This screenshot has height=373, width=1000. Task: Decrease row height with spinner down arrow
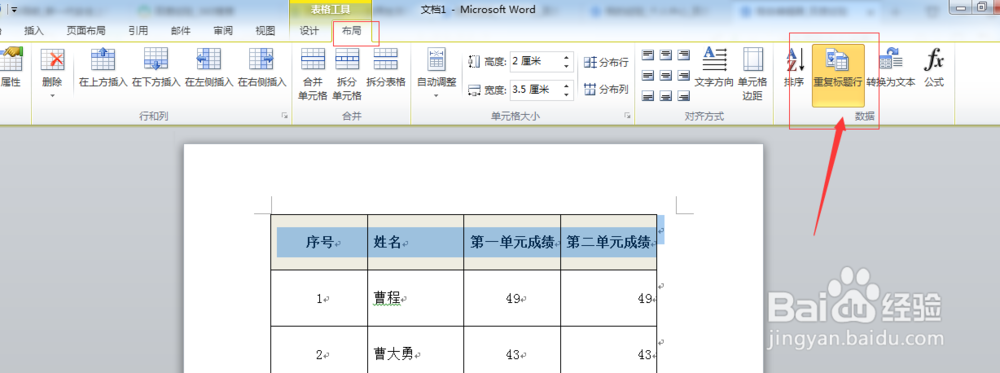566,66
